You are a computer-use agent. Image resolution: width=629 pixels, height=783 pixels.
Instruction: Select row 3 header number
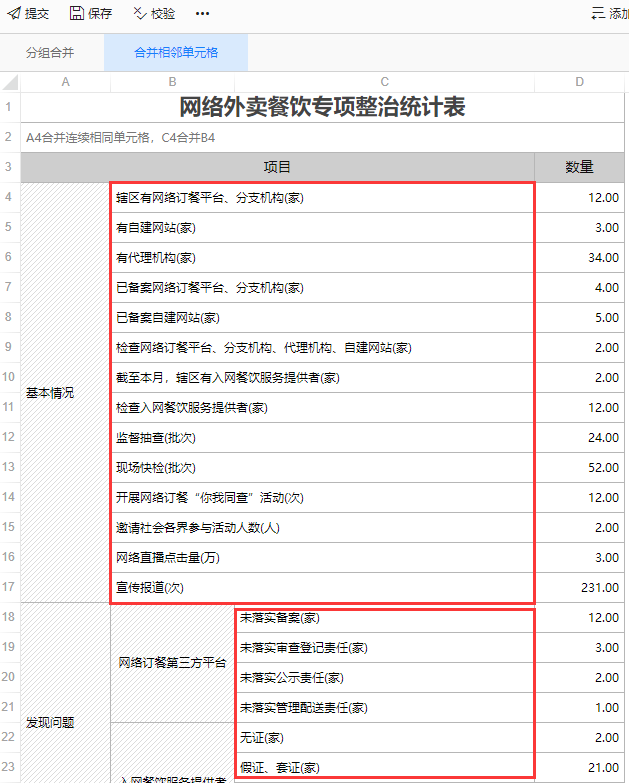[x=9, y=167]
